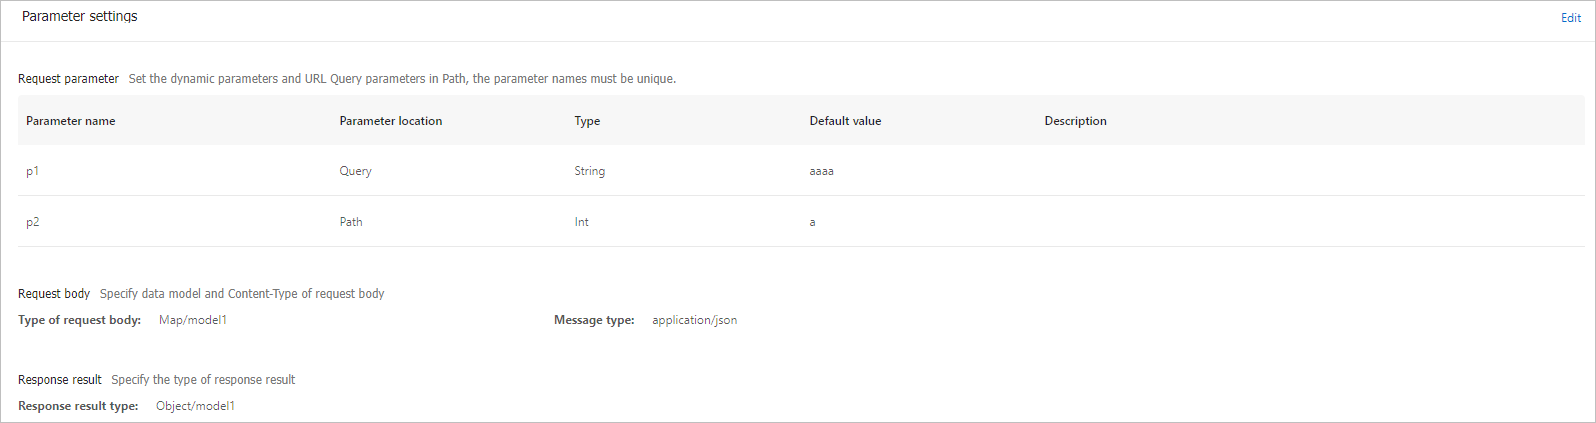This screenshot has height=423, width=1596.
Task: Select the Parameter settings heading
Action: click(x=80, y=17)
